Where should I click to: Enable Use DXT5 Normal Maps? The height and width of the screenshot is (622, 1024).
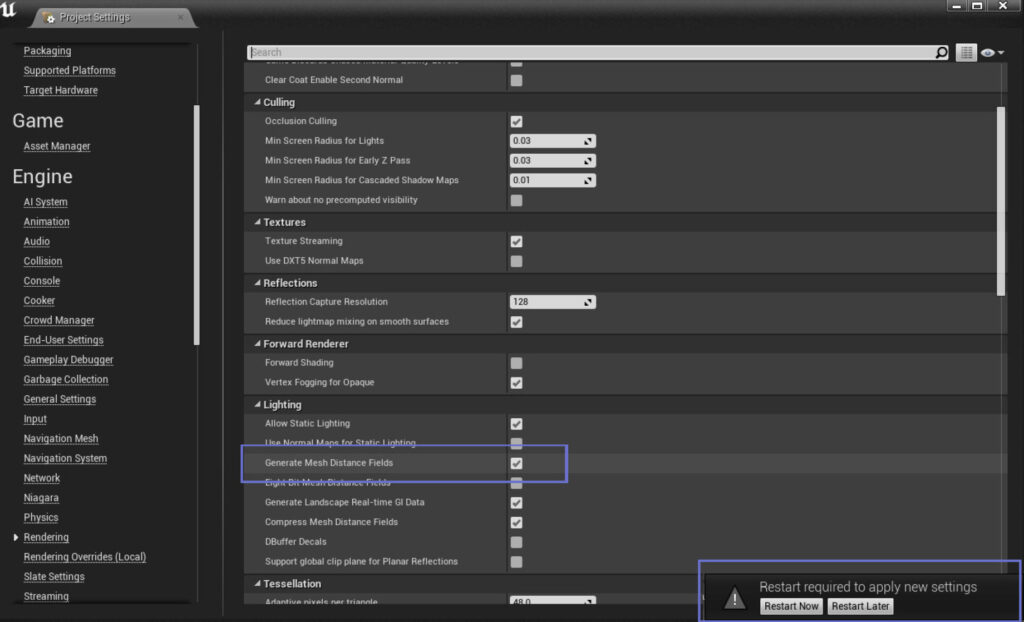pyautogui.click(x=517, y=261)
